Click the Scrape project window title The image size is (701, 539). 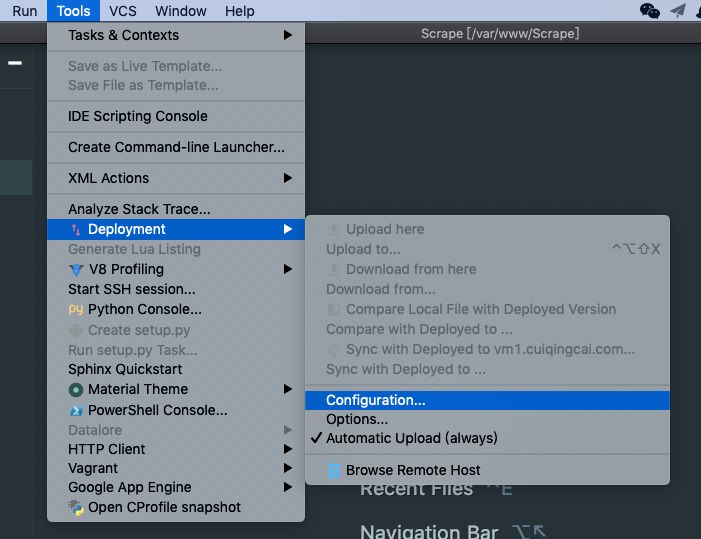[500, 34]
